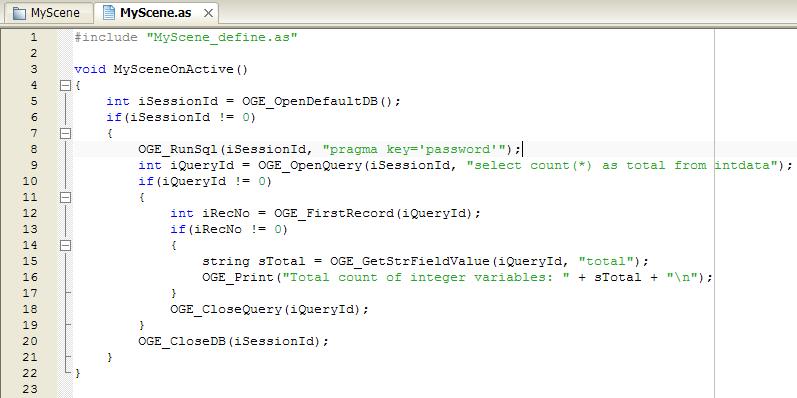
Task: Switch to the MyScene tab
Action: 48,13
